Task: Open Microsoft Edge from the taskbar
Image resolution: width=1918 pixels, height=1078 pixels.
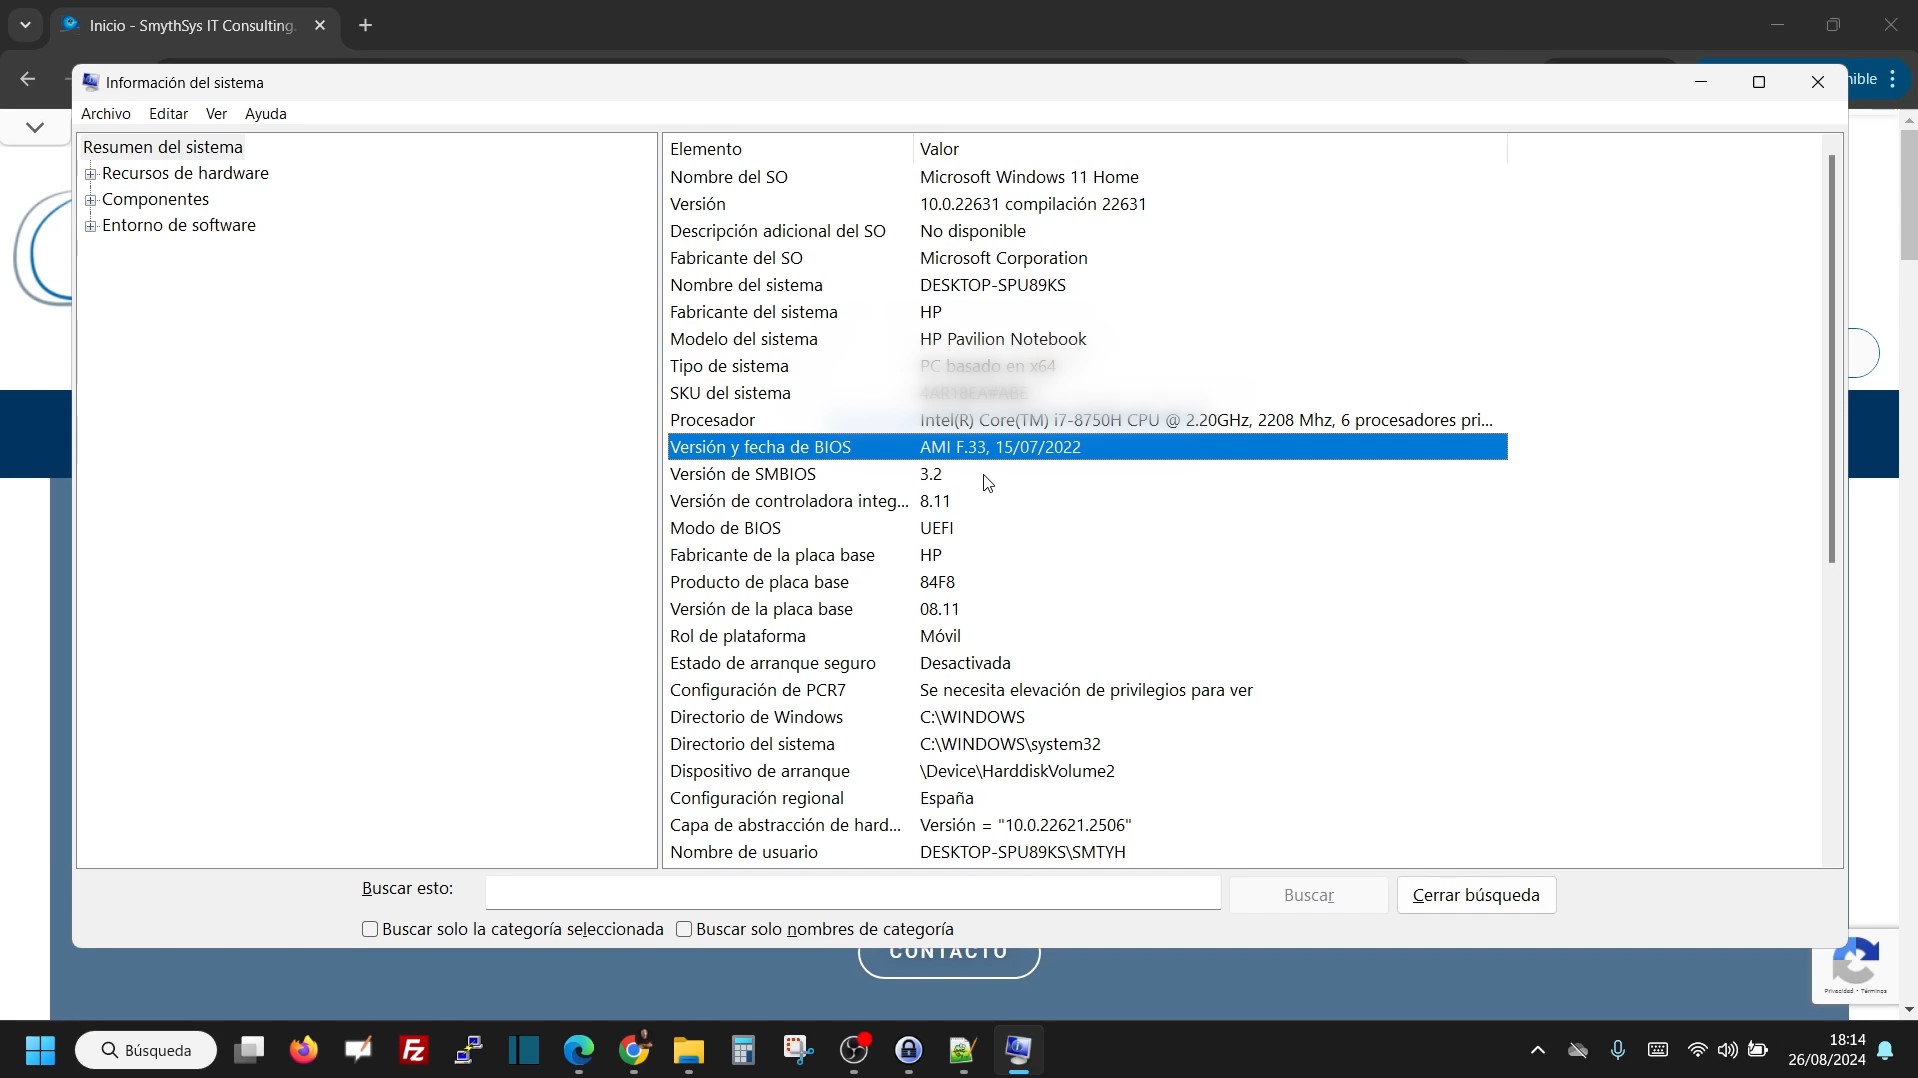Action: (579, 1050)
